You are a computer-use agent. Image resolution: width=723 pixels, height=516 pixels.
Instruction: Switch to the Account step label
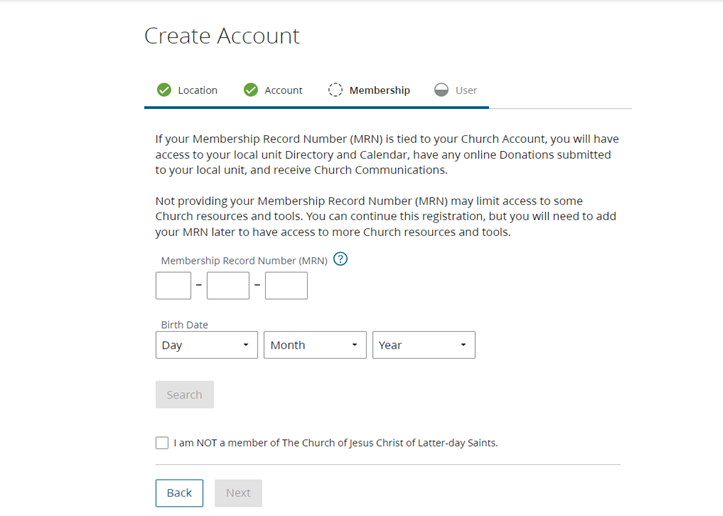point(283,90)
